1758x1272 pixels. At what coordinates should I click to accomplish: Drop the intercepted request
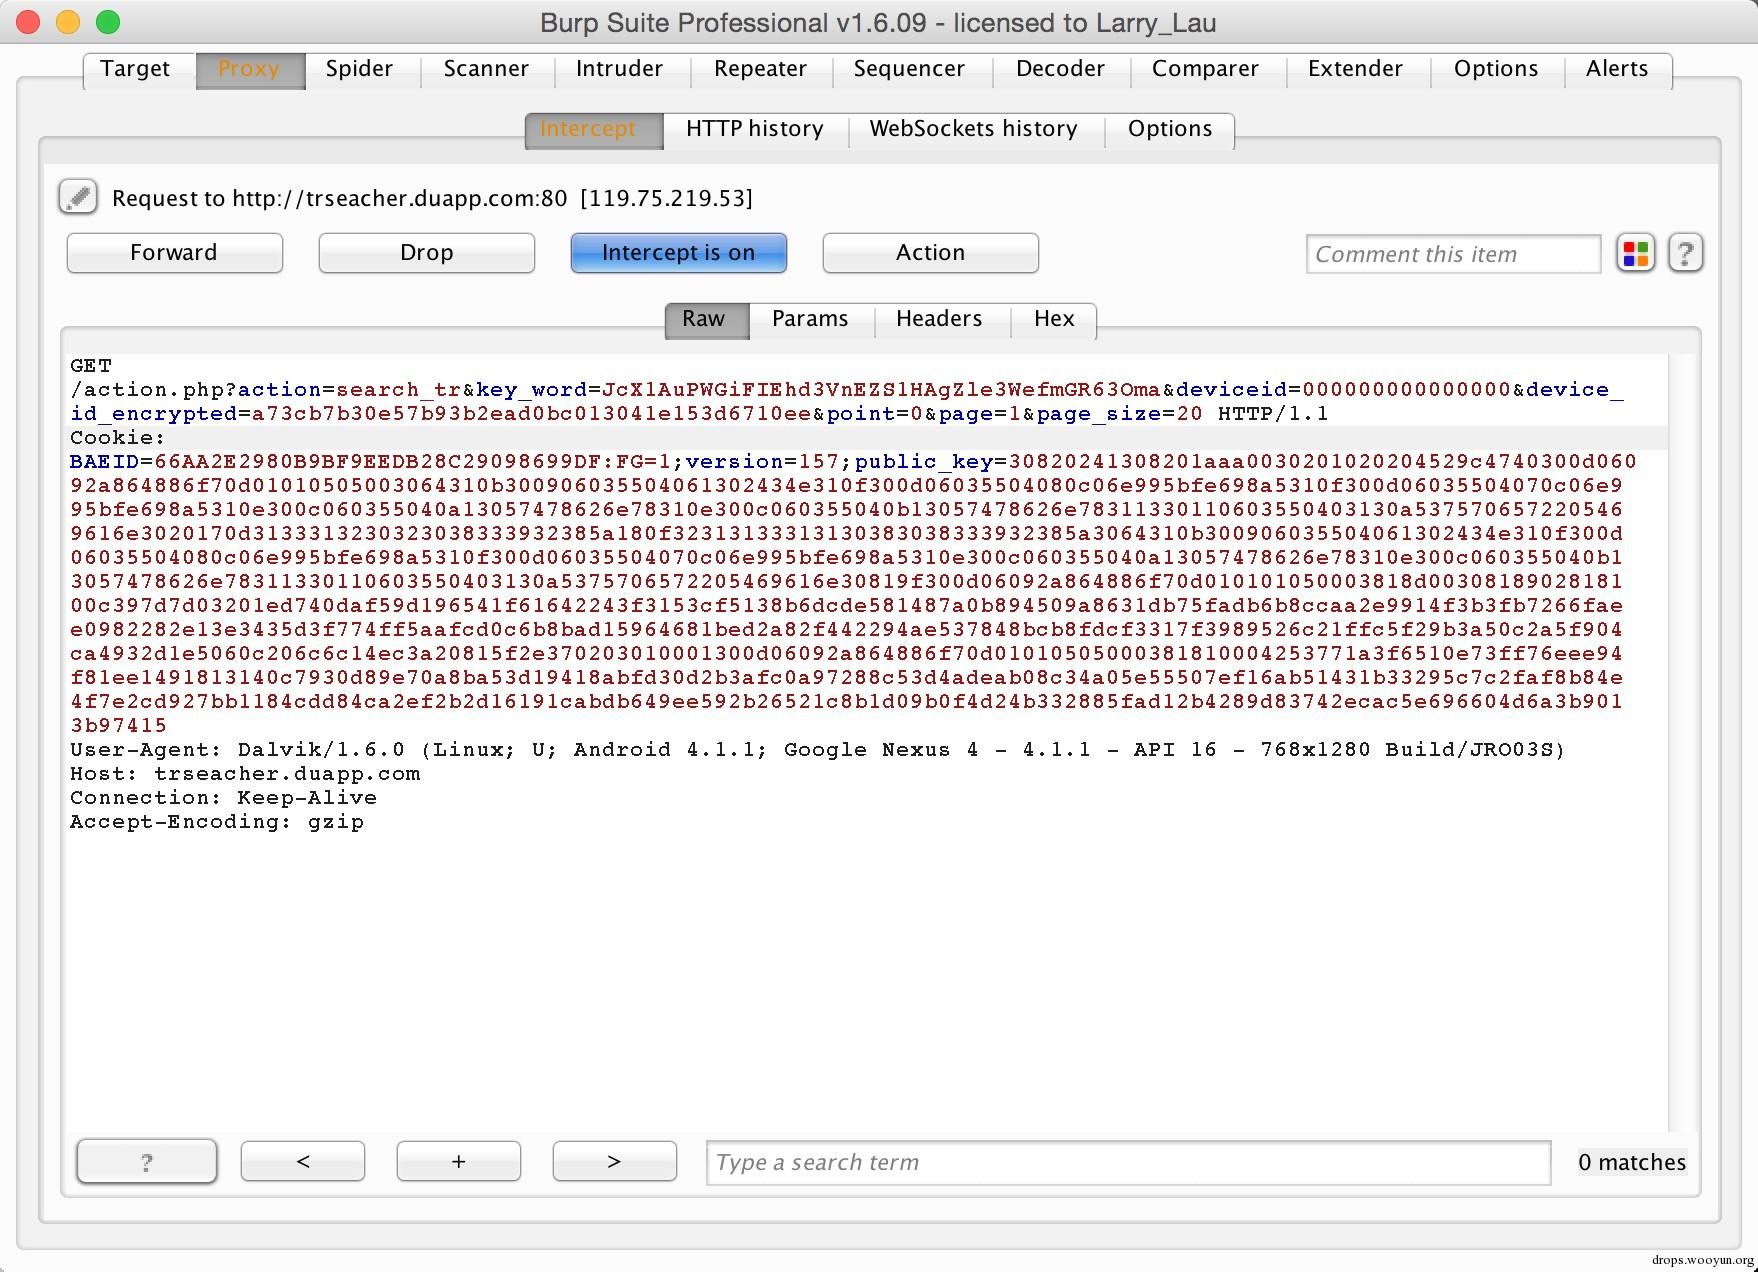tap(427, 253)
